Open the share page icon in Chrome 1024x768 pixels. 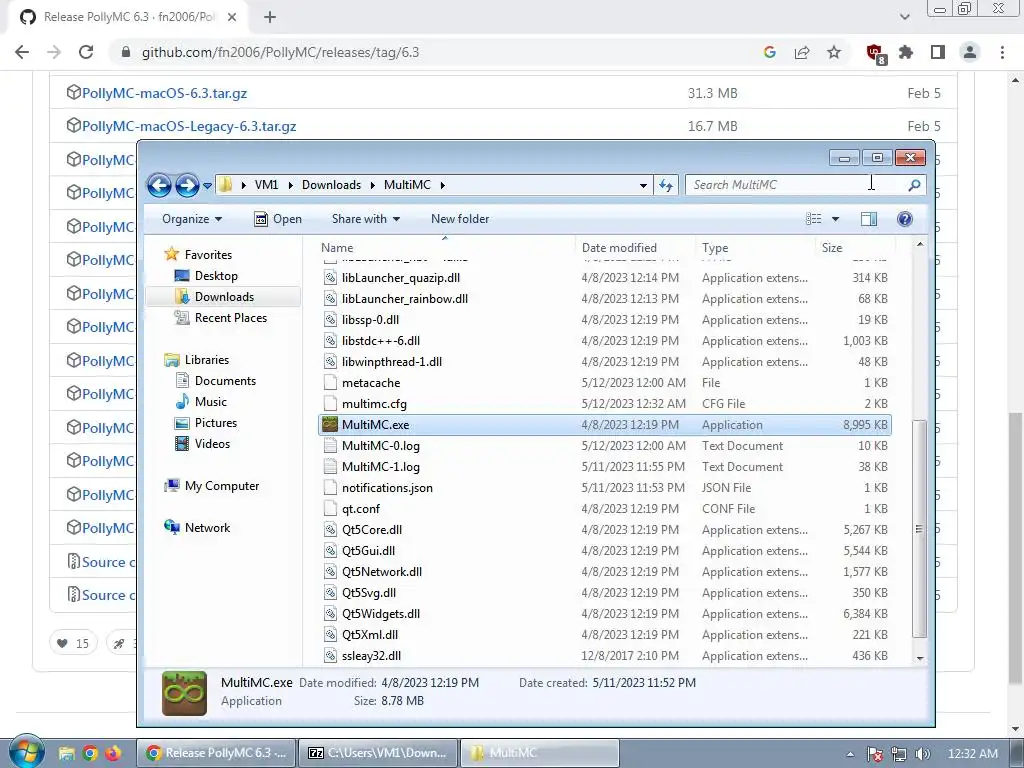[x=802, y=52]
